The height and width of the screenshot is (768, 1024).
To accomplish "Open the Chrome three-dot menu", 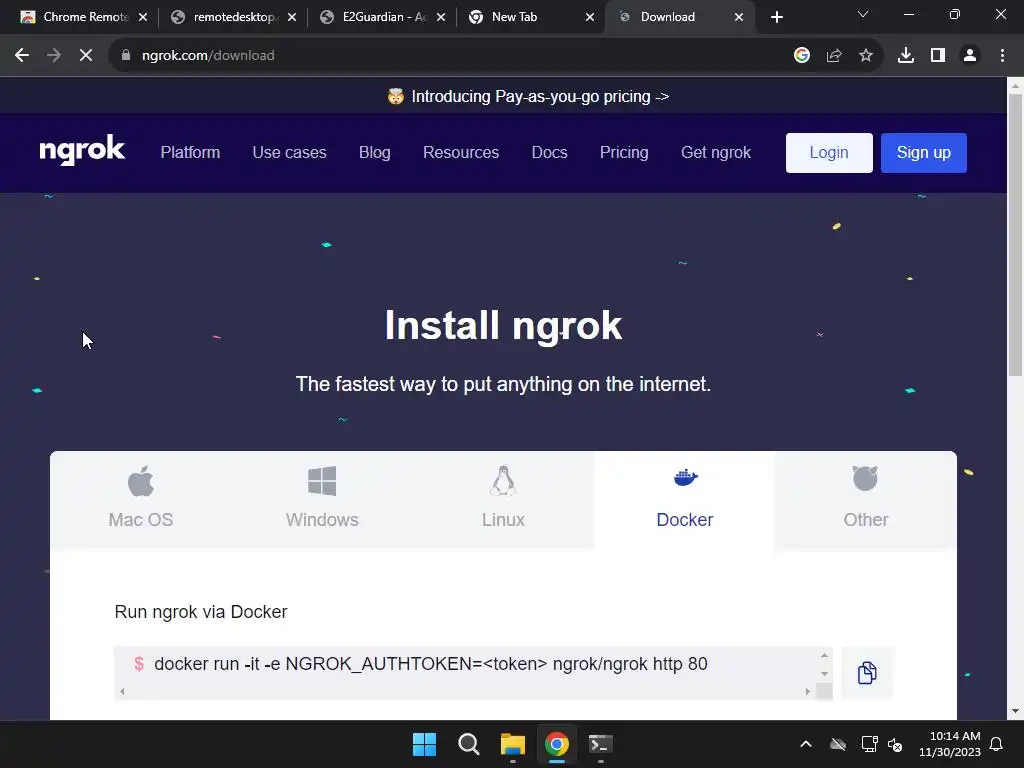I will click(x=1002, y=56).
